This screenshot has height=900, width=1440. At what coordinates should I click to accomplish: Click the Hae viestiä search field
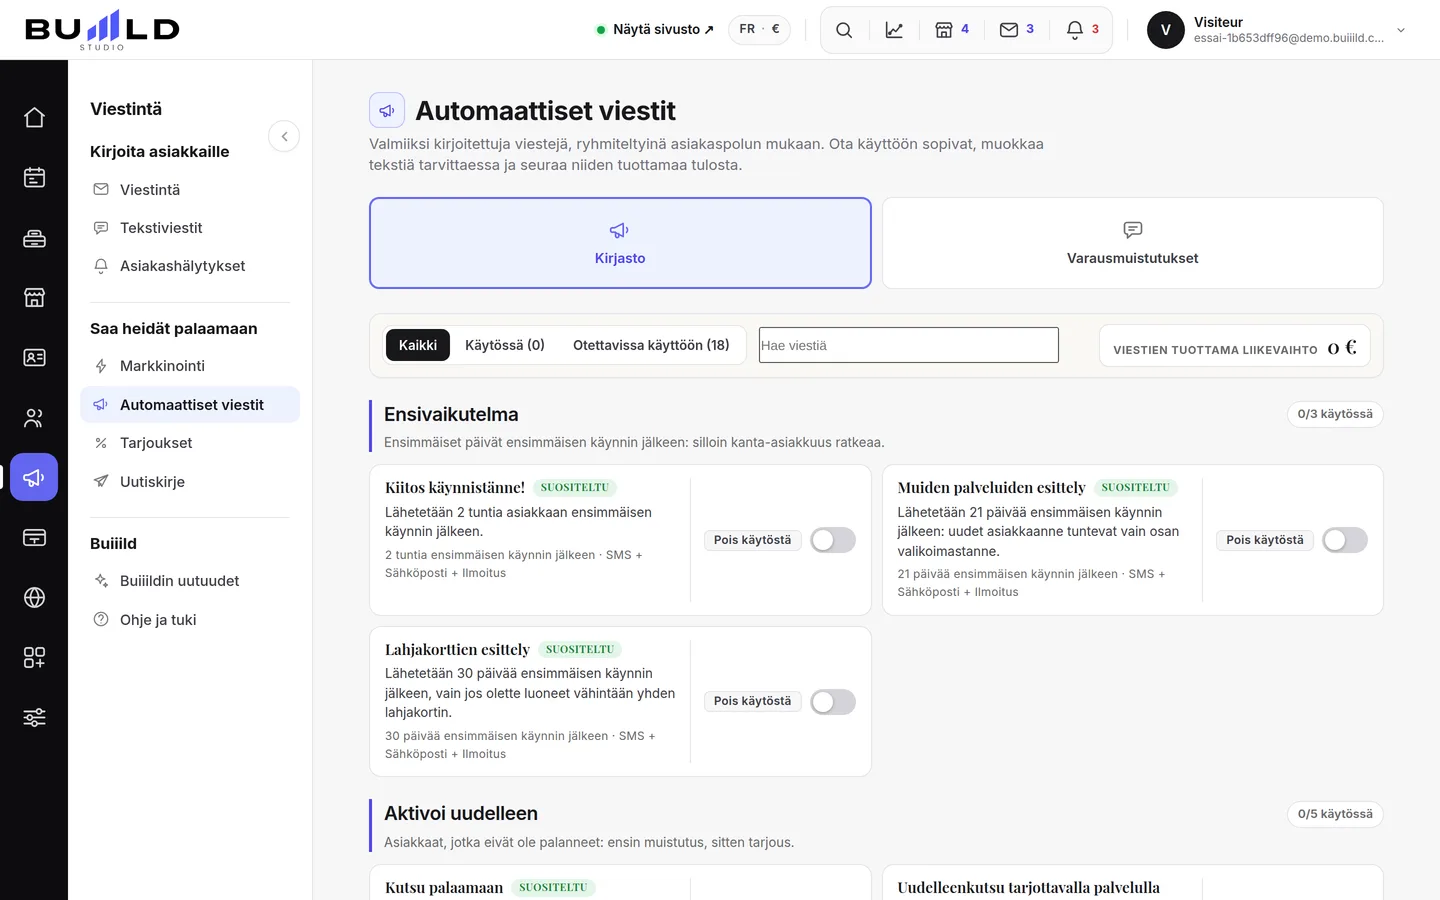(908, 345)
